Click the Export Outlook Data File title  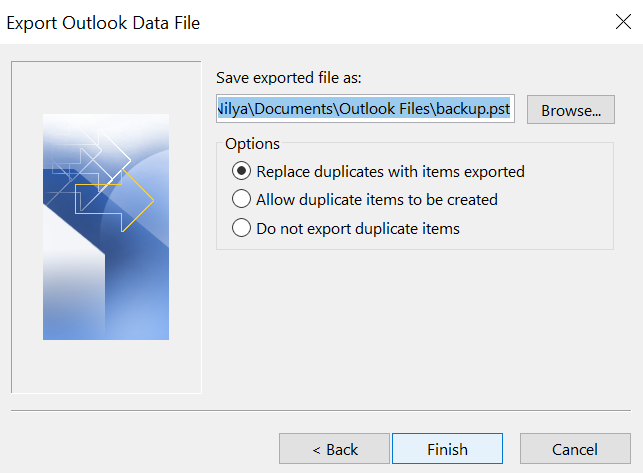tap(103, 23)
